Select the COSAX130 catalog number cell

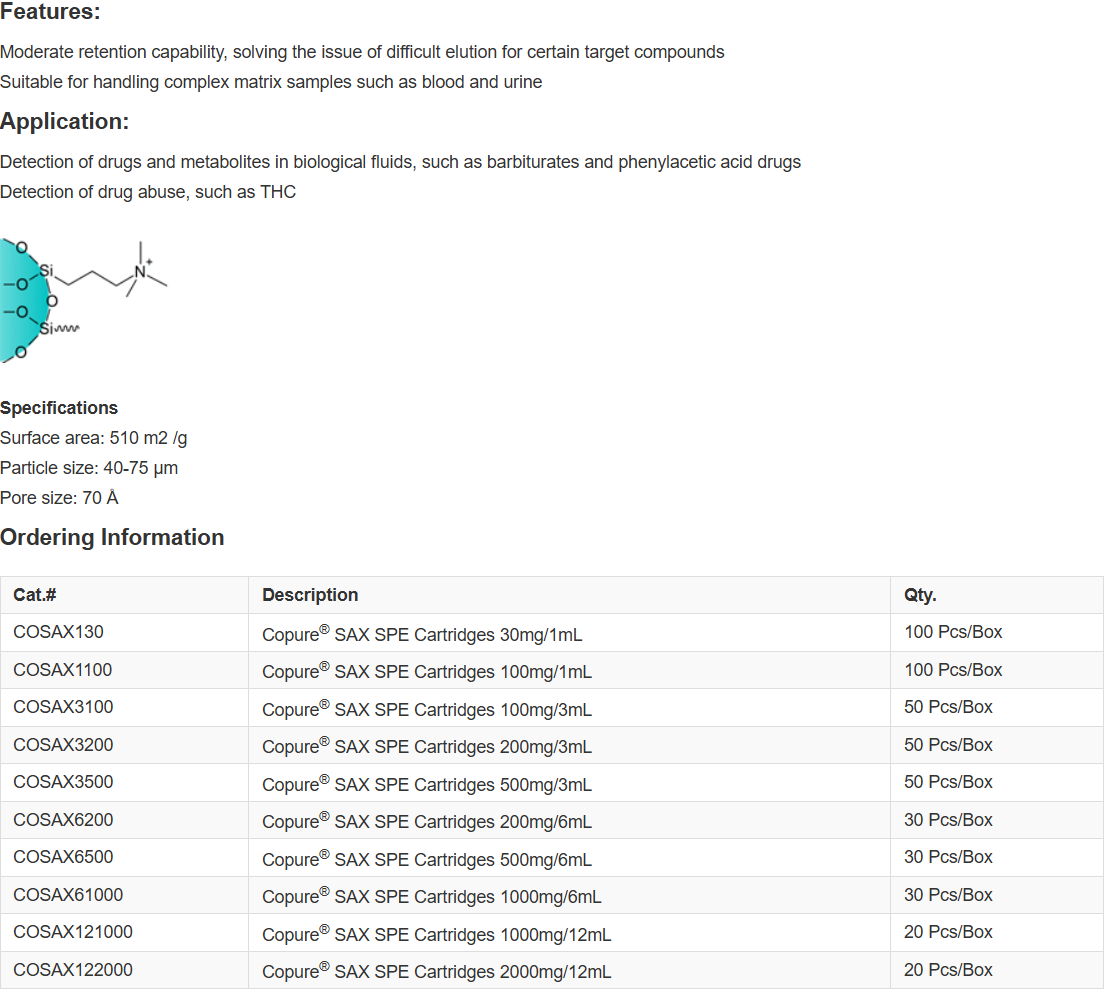point(58,632)
